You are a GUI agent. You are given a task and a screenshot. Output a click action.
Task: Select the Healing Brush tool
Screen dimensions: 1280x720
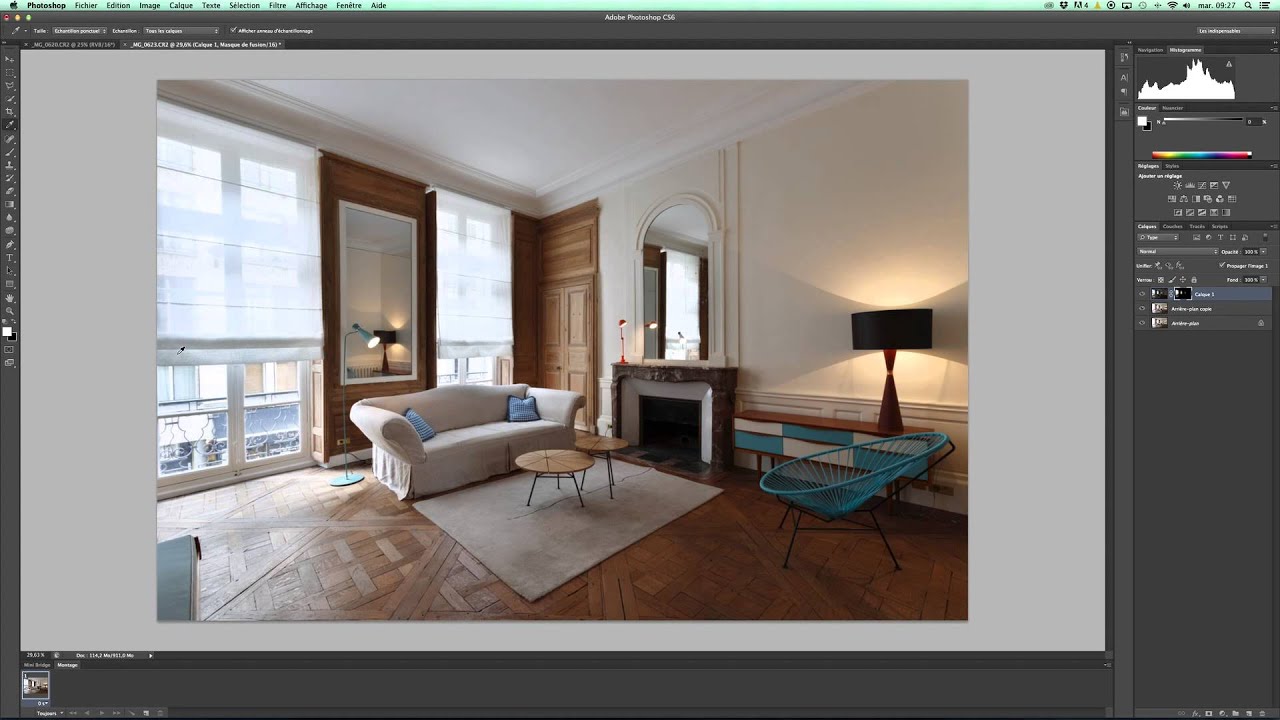(9, 139)
